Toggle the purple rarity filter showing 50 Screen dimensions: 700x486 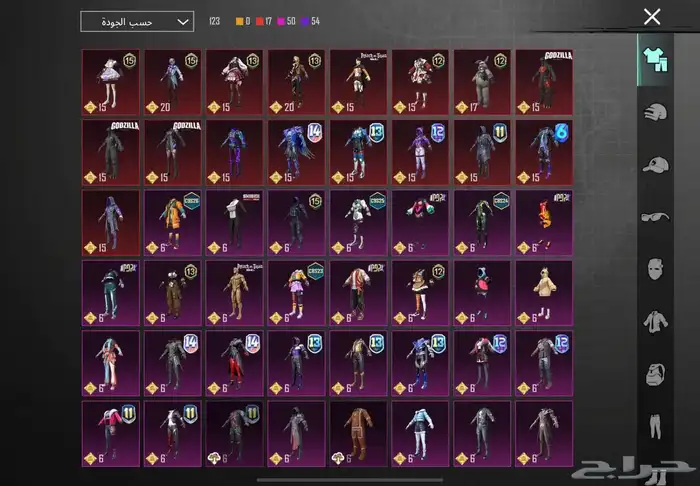pos(289,21)
